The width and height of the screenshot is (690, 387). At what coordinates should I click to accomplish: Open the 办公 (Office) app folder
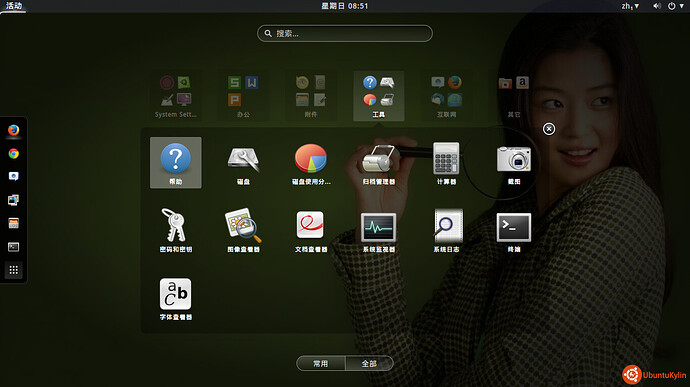coord(243,96)
